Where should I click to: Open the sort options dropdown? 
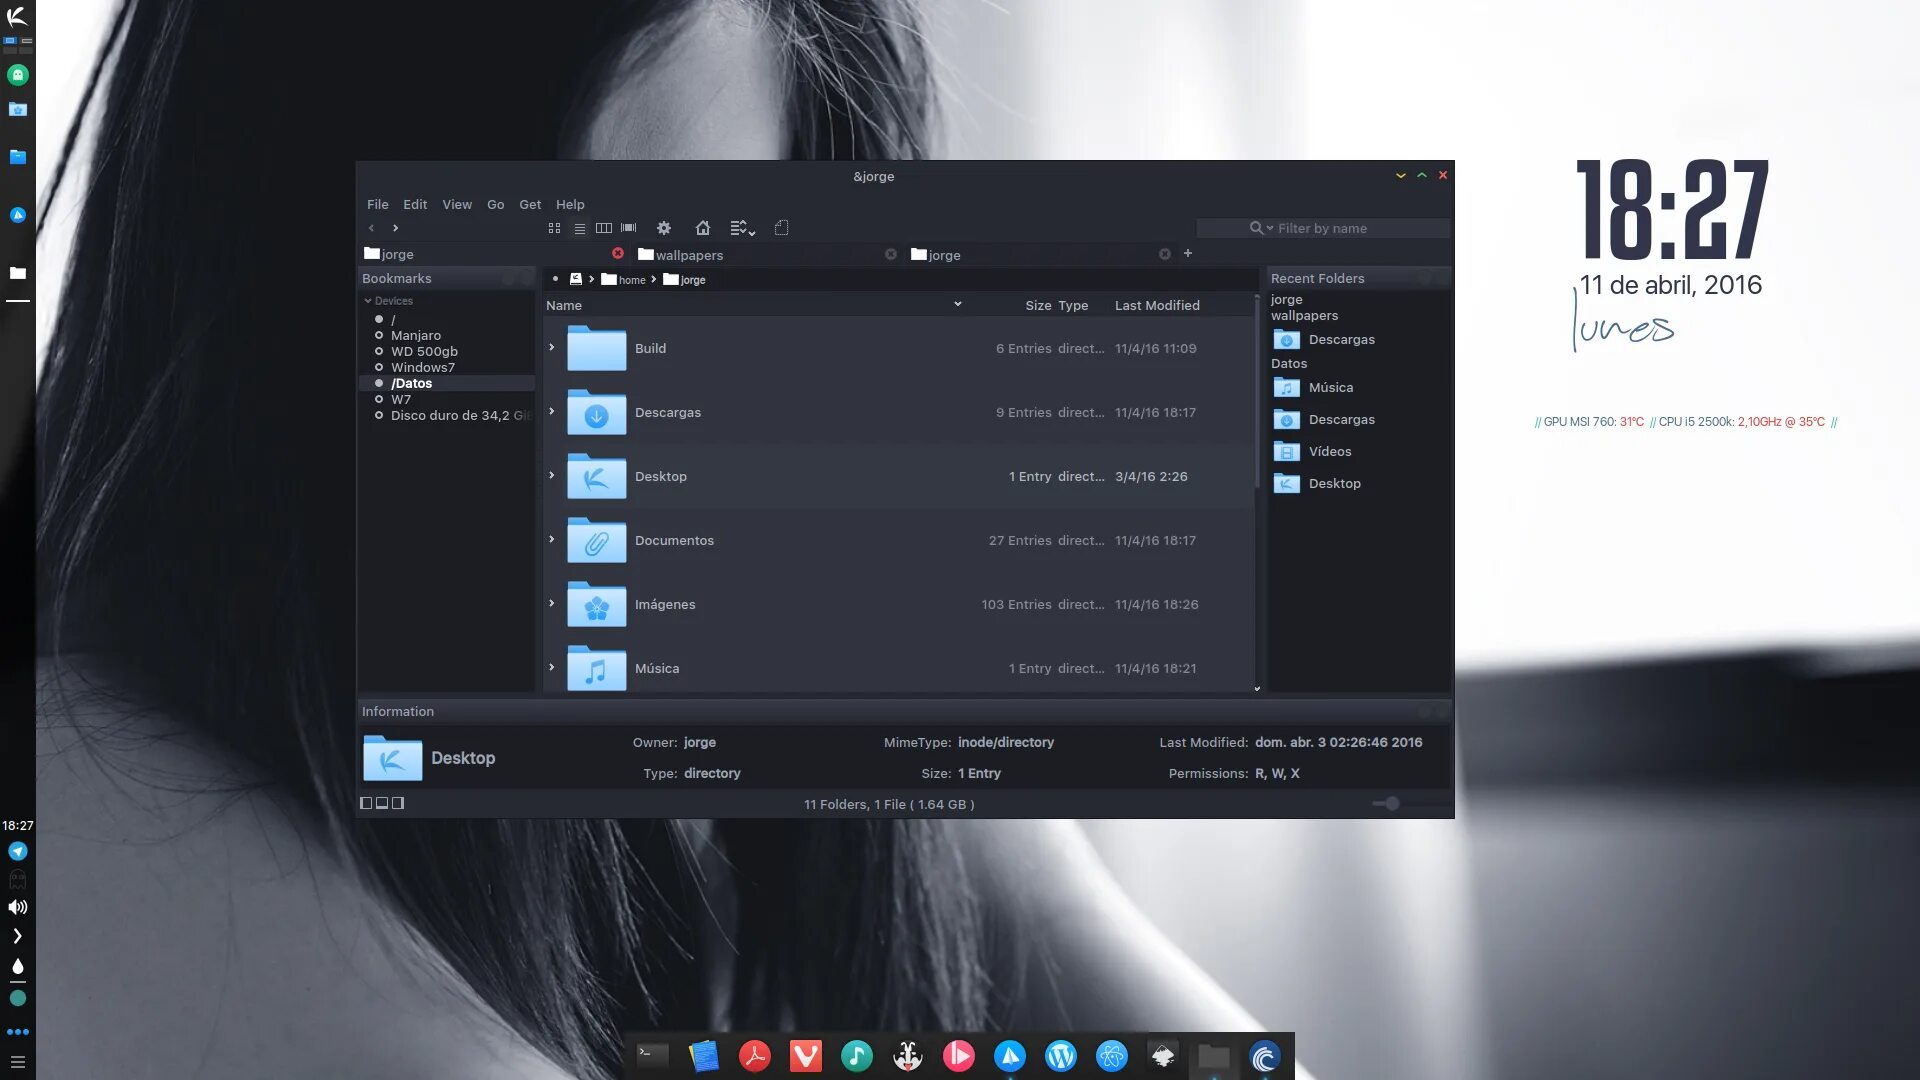[x=742, y=228]
